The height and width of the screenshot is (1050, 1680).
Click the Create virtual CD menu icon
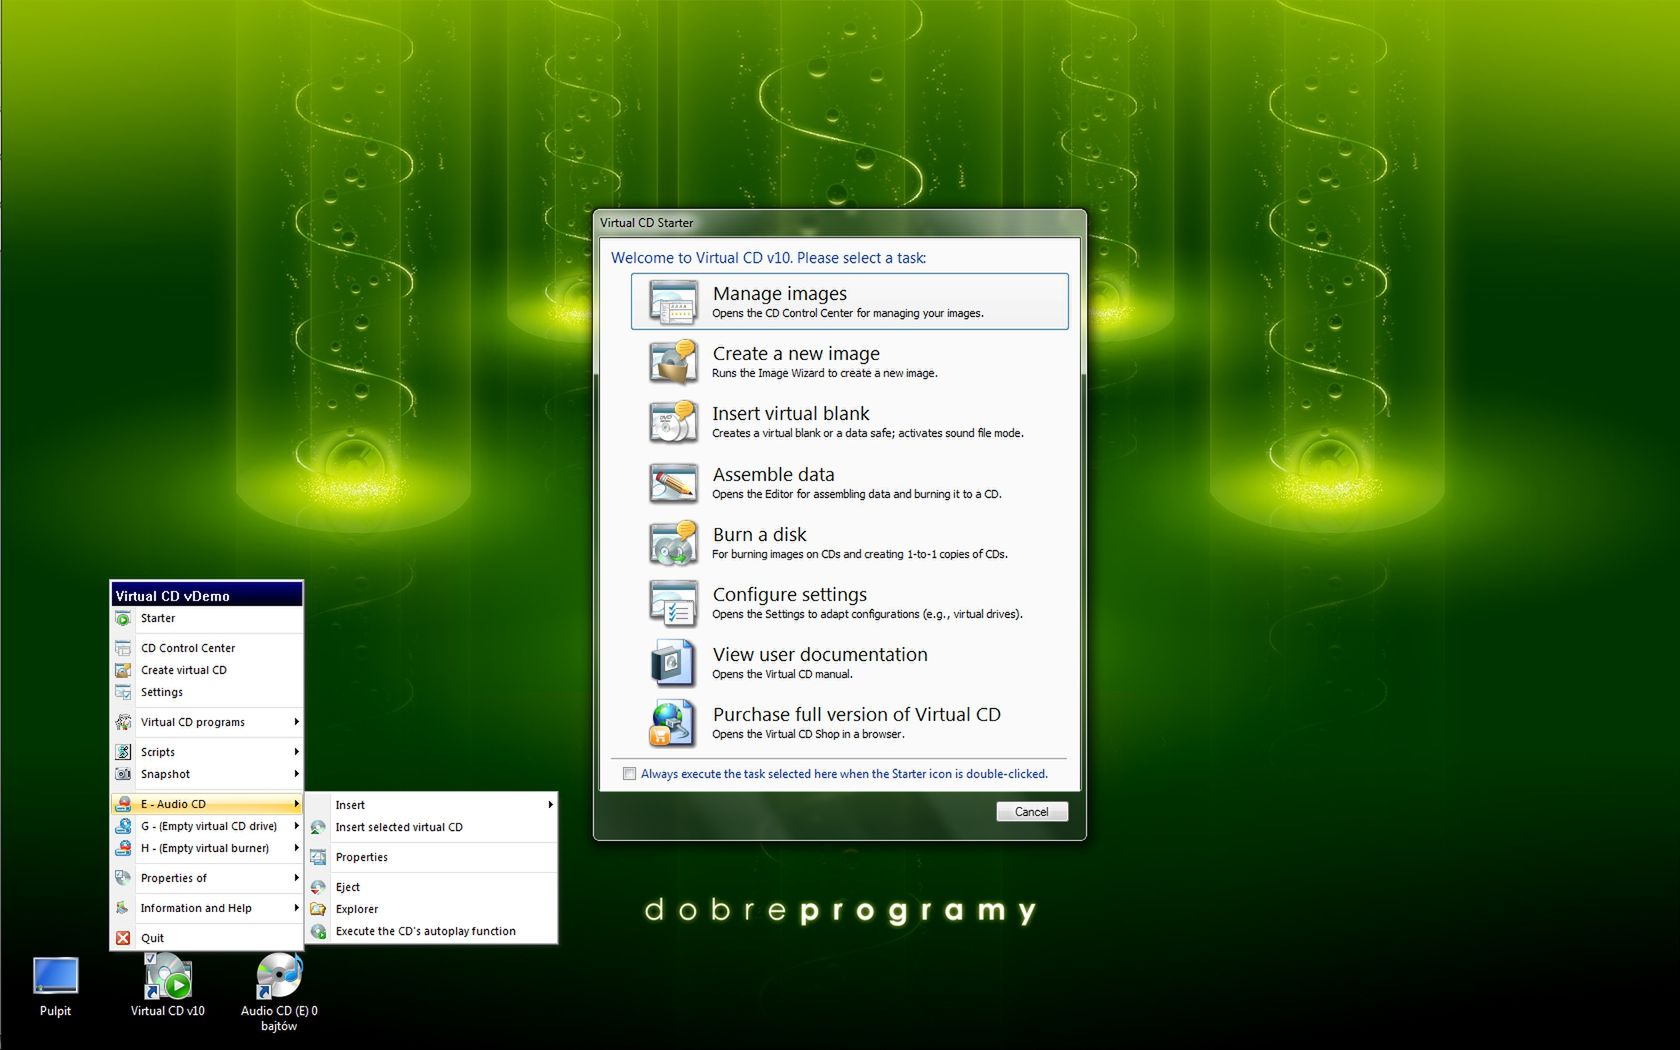[123, 670]
